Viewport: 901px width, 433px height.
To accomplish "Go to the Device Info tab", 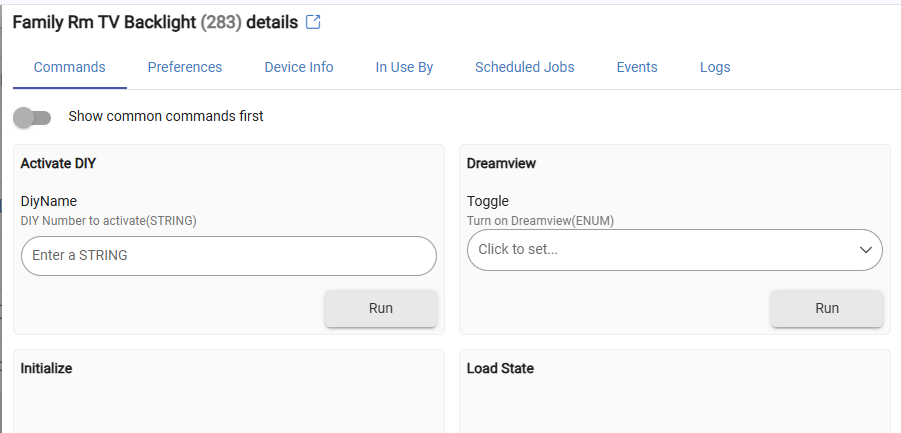I will click(x=299, y=67).
